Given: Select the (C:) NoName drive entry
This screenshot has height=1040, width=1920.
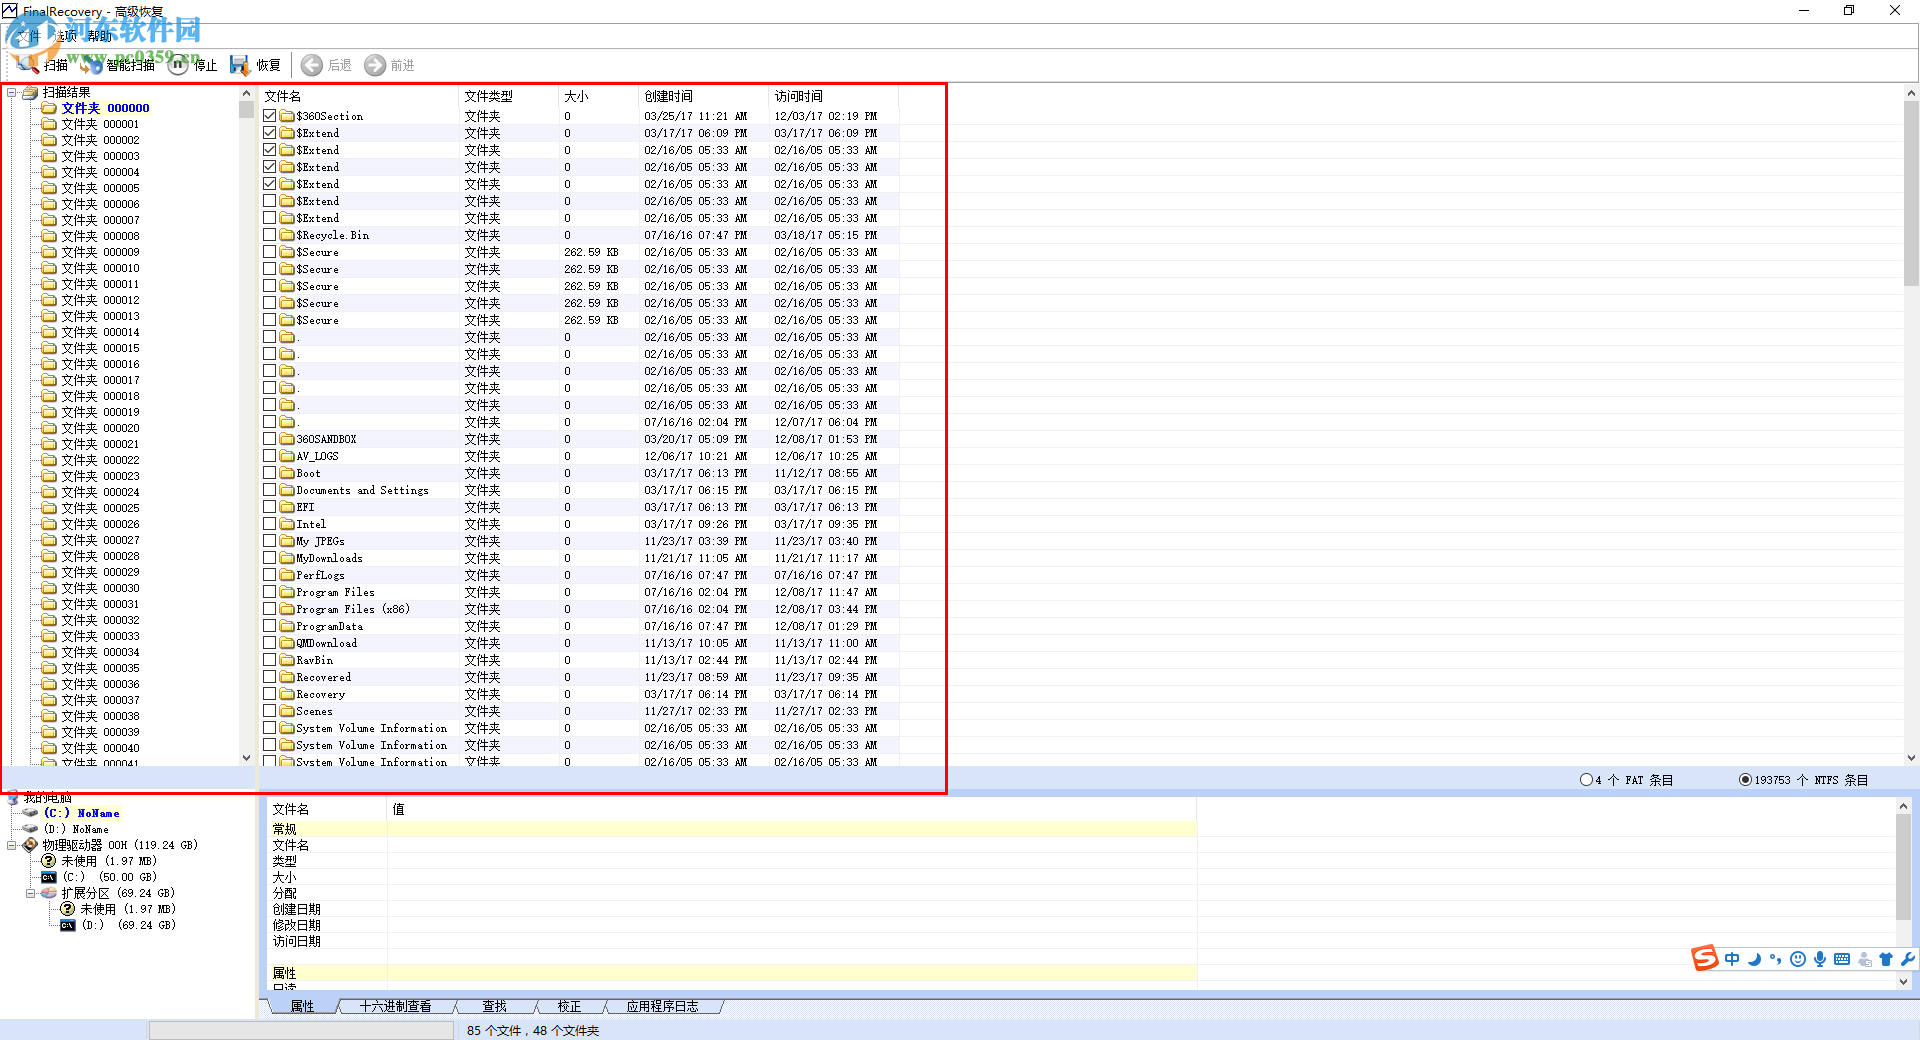Looking at the screenshot, I should (x=81, y=813).
